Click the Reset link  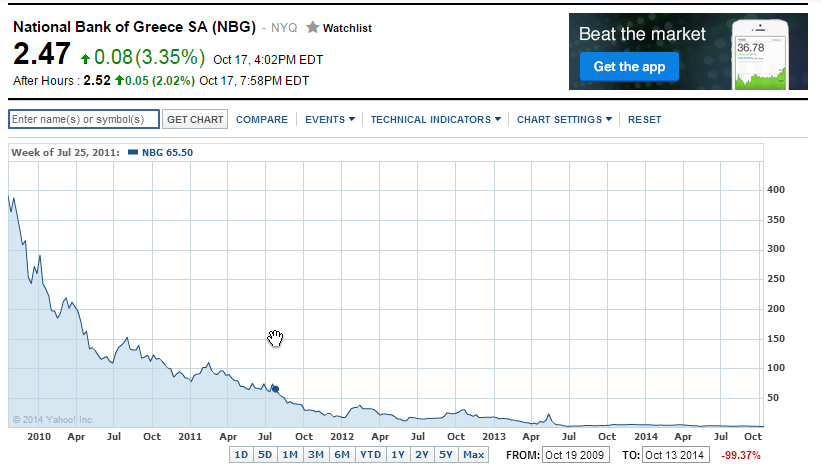(x=645, y=119)
